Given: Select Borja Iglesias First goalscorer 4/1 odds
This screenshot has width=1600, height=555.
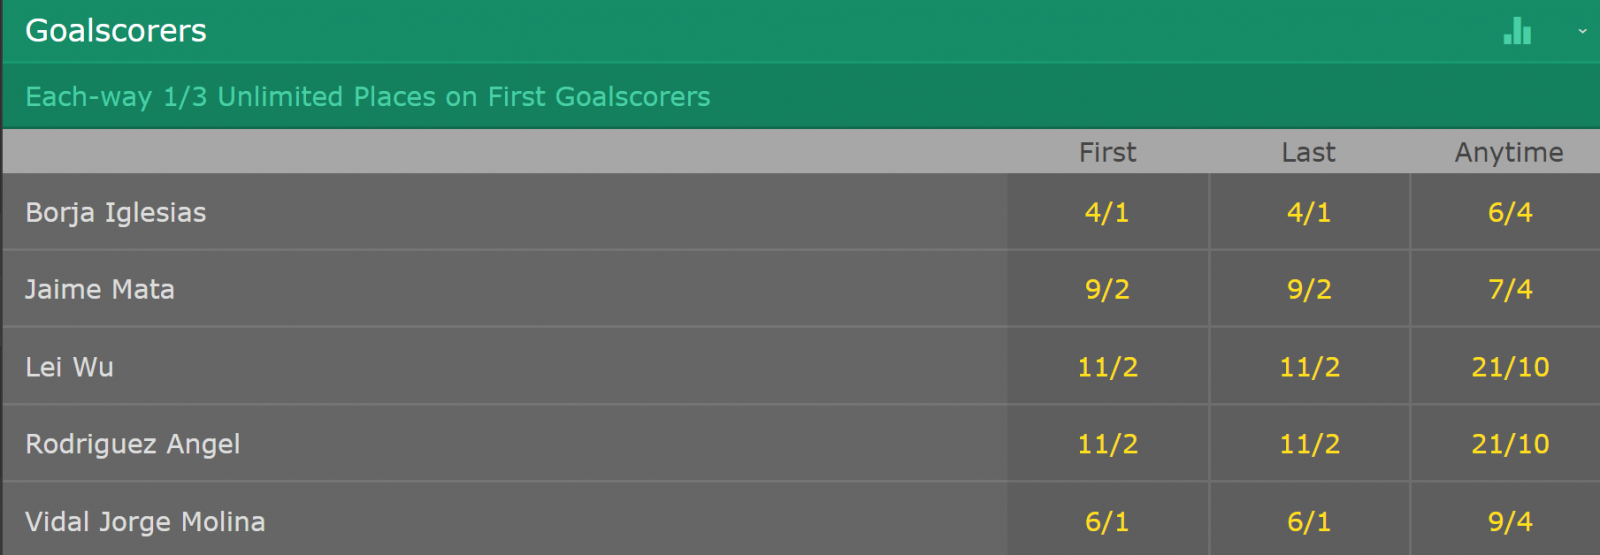Looking at the screenshot, I should pos(1107,212).
